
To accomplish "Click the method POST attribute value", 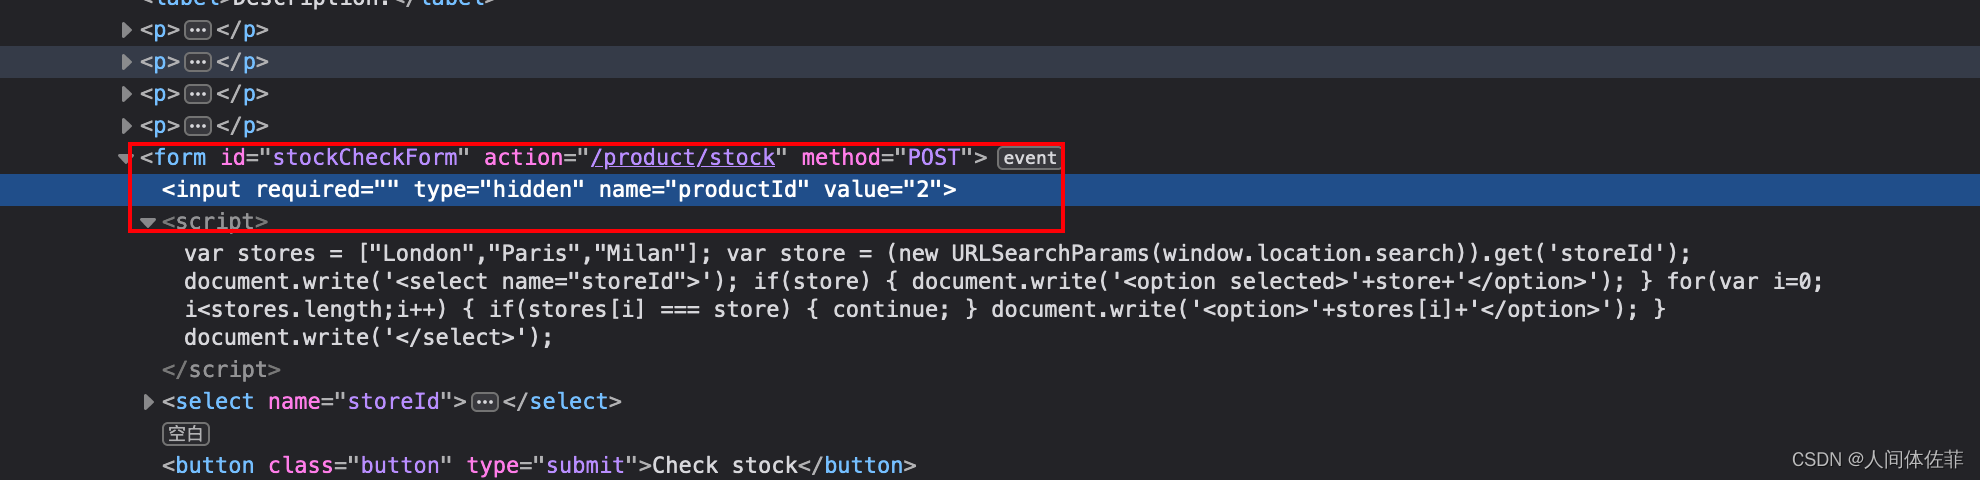I will (x=934, y=158).
